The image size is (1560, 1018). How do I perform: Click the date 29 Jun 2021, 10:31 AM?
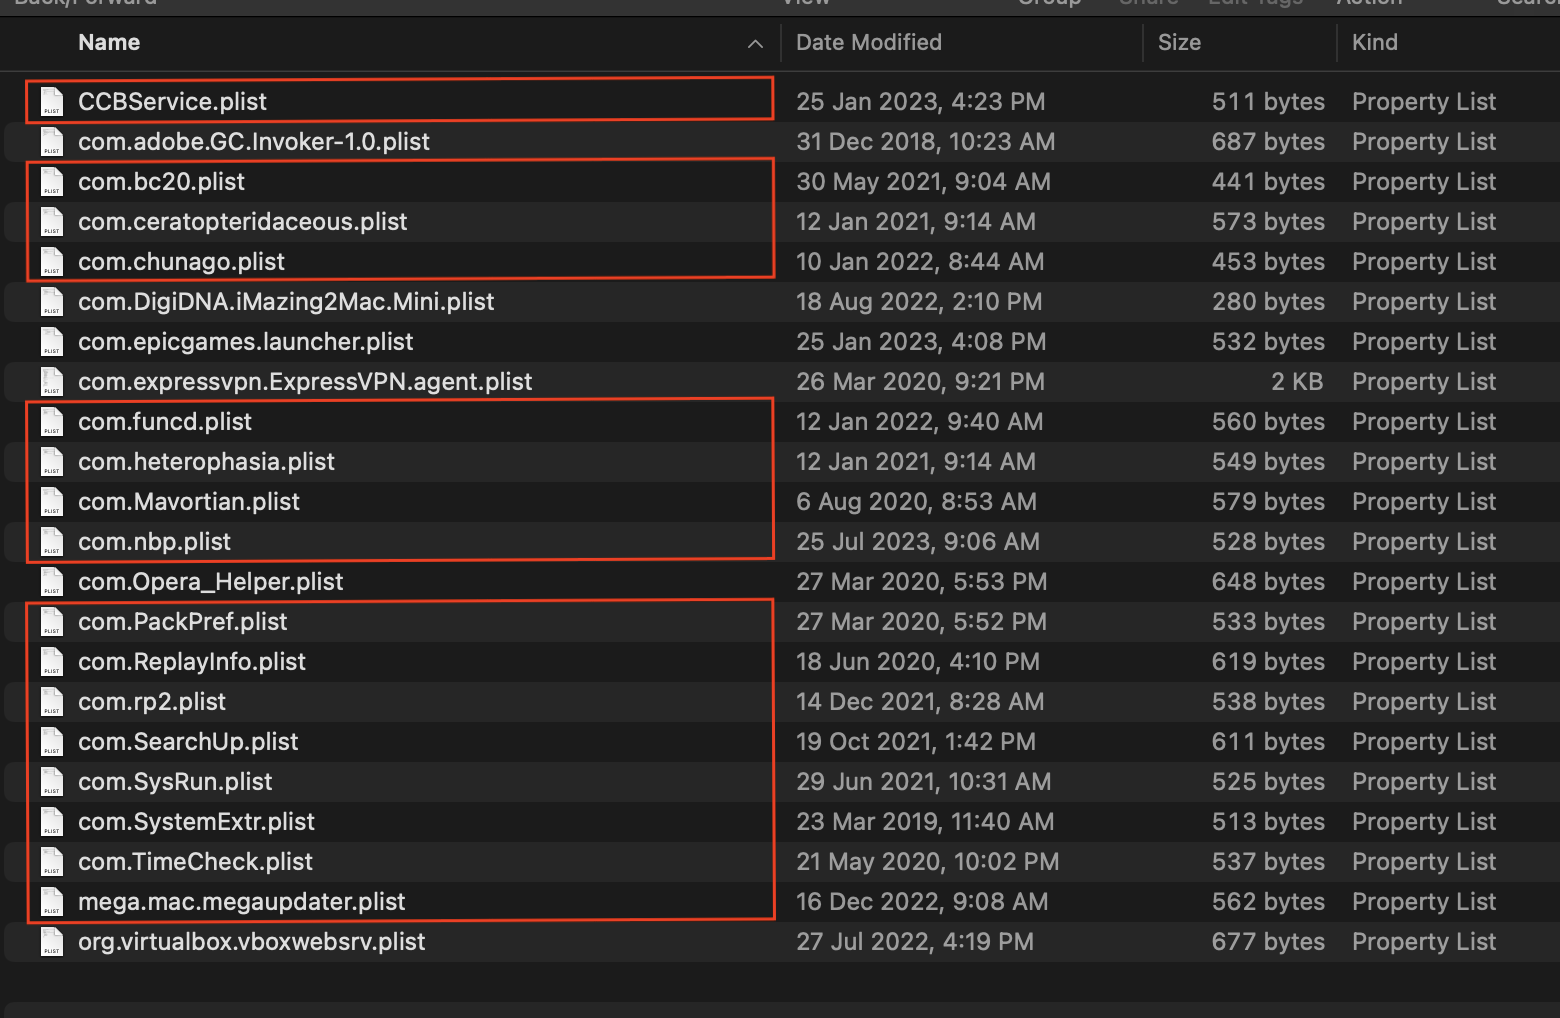coord(923,781)
